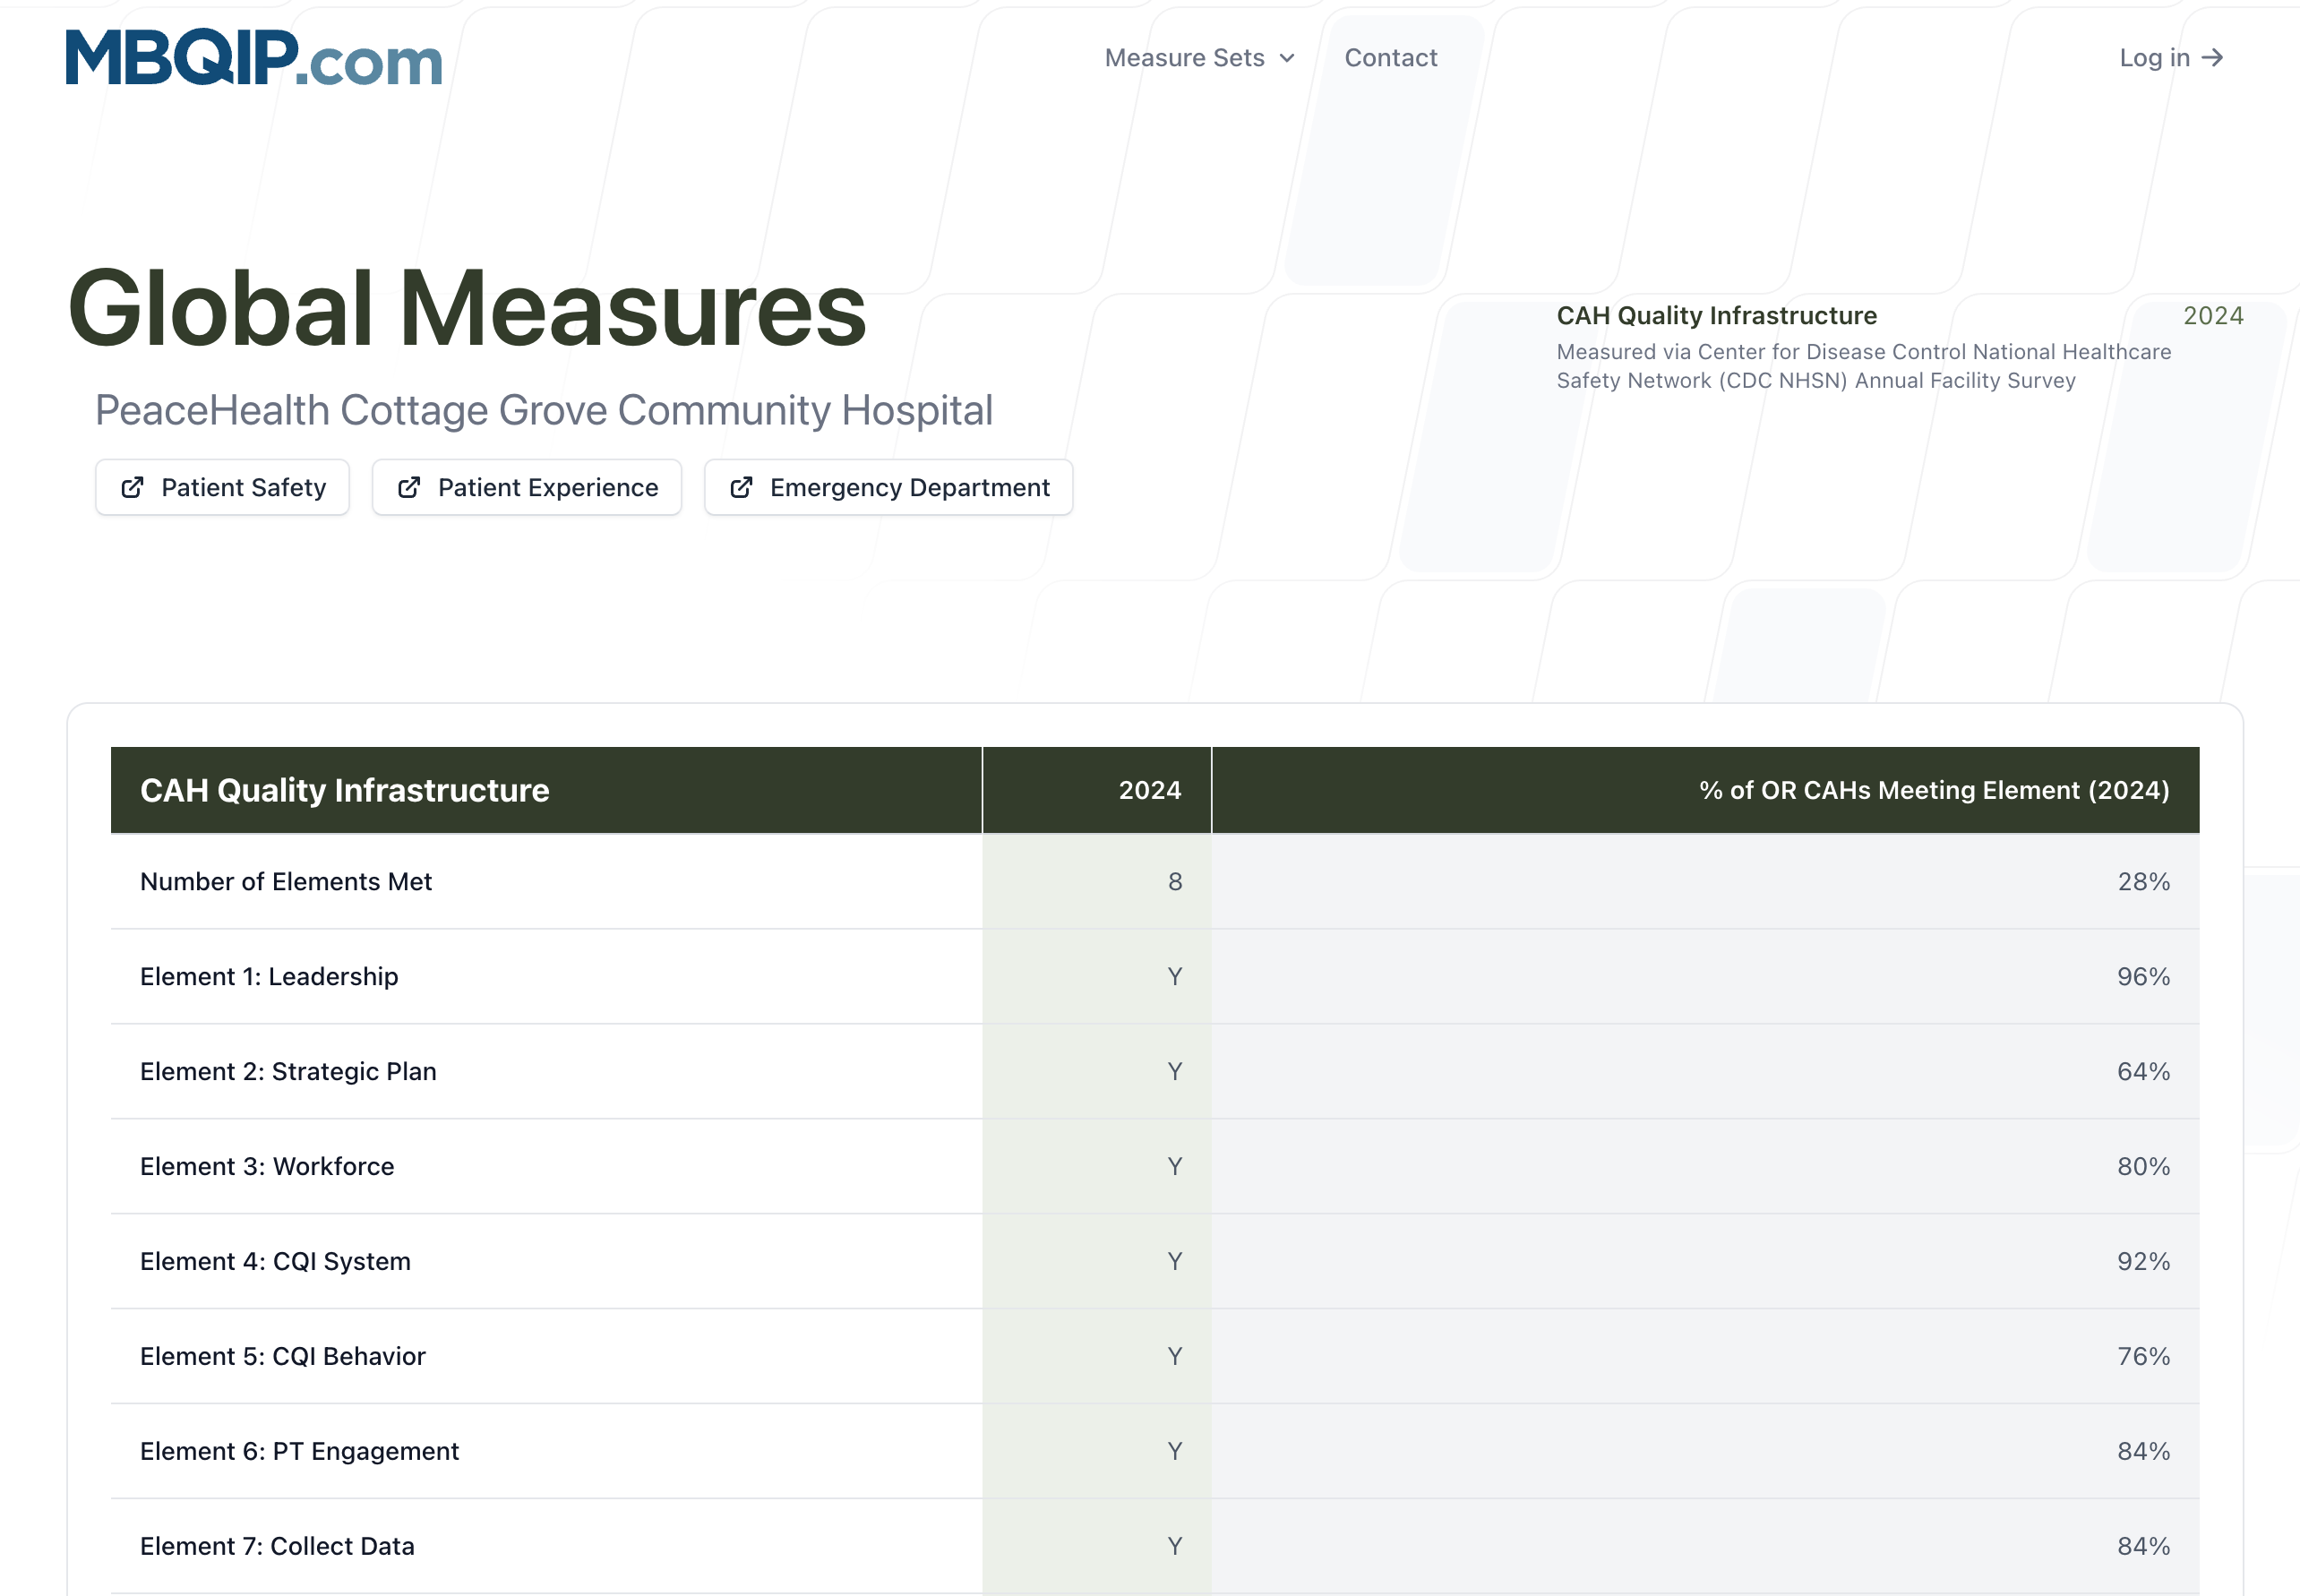Select the CAH Quality Infrastructure table header
The width and height of the screenshot is (2300, 1596).
(x=345, y=790)
